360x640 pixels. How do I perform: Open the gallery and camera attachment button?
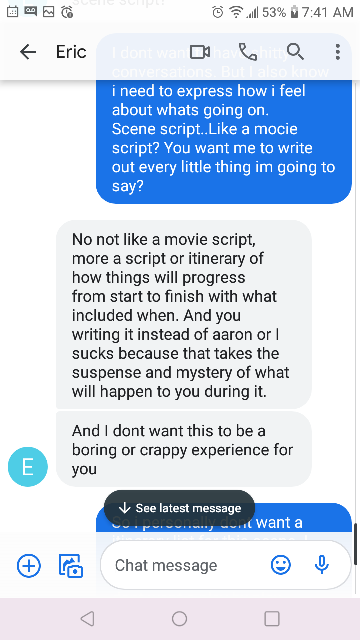tap(71, 566)
